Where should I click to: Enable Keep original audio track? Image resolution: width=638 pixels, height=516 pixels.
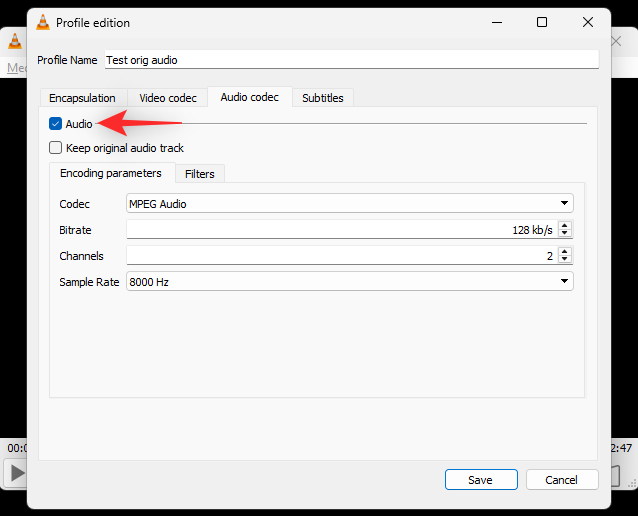point(55,147)
